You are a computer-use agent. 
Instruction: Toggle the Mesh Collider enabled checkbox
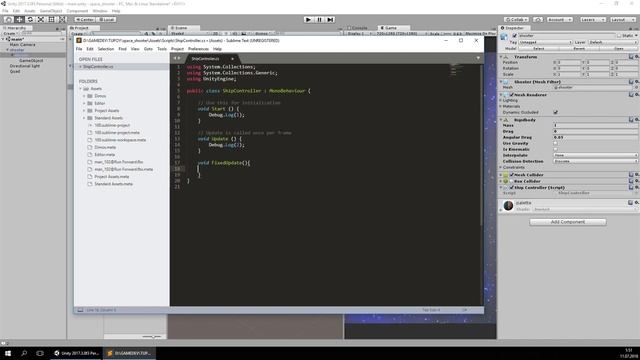coord(511,175)
